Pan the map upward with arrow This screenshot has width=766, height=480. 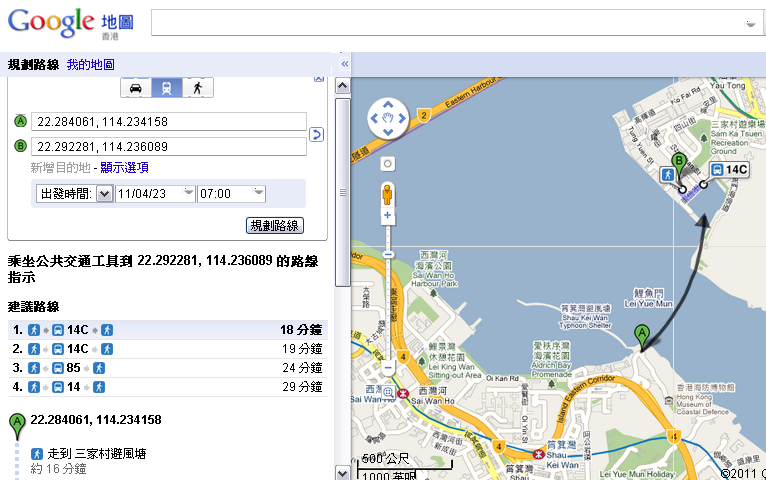coord(387,105)
